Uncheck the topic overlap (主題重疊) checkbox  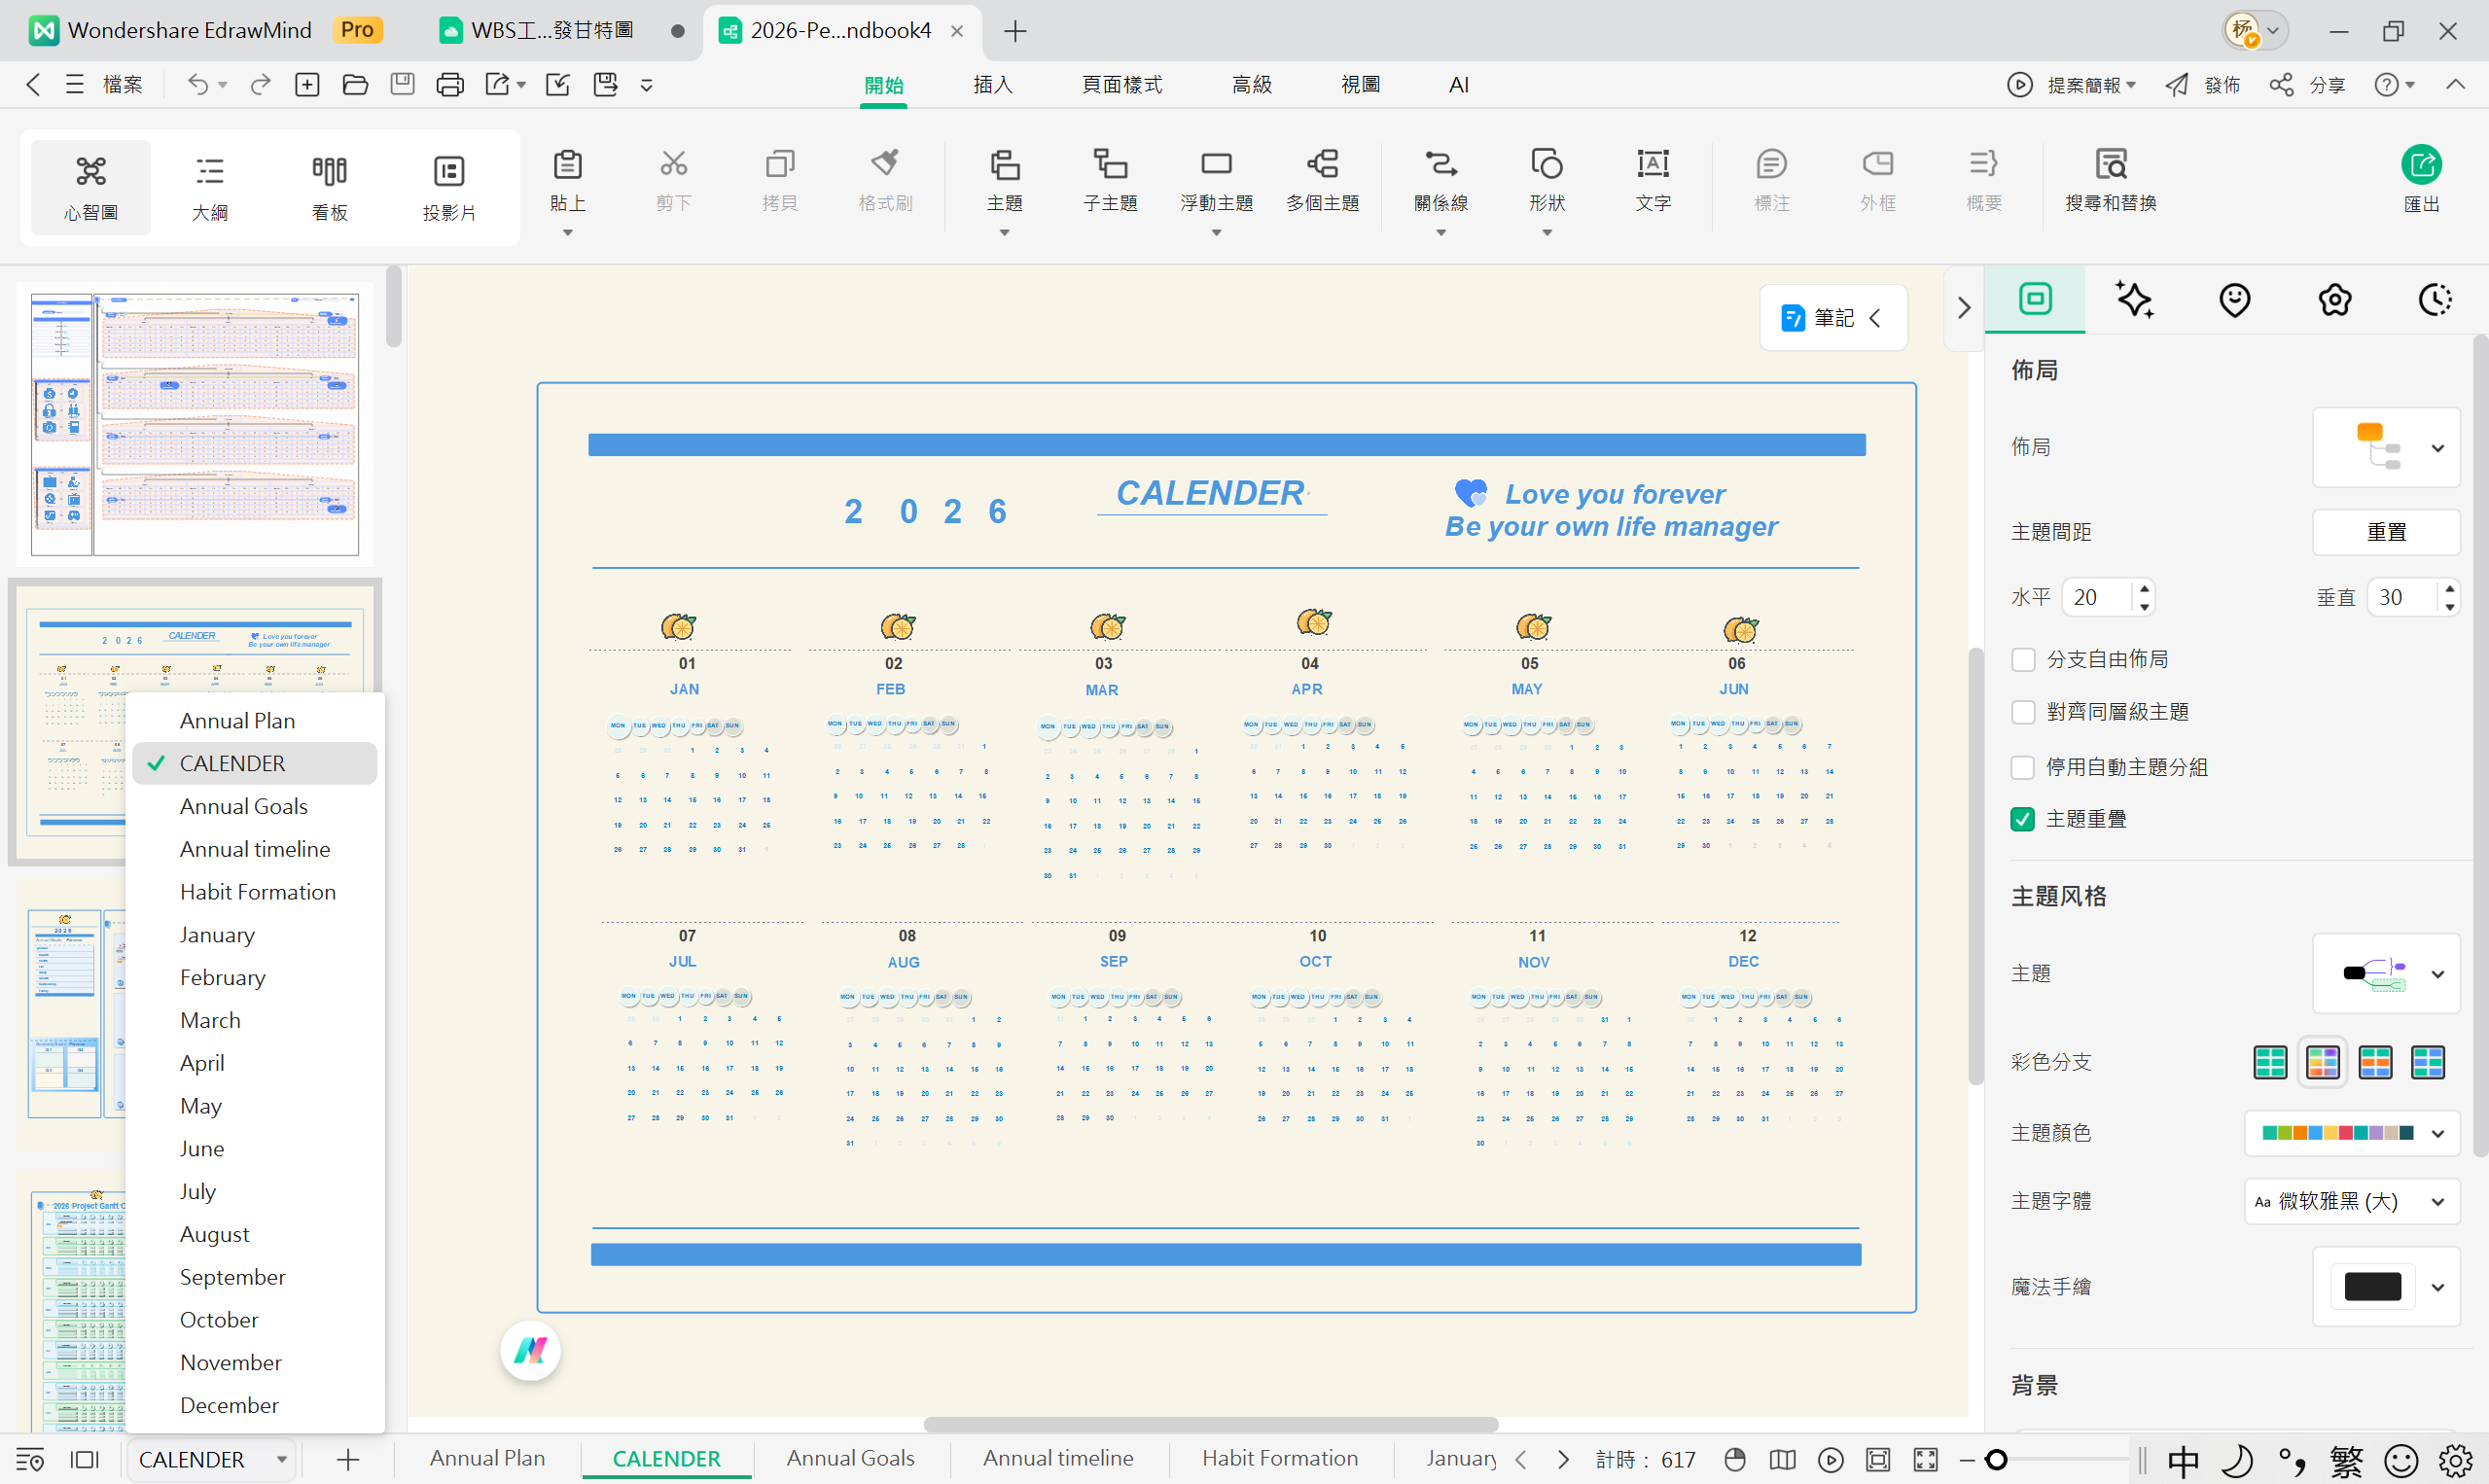(x=2023, y=819)
